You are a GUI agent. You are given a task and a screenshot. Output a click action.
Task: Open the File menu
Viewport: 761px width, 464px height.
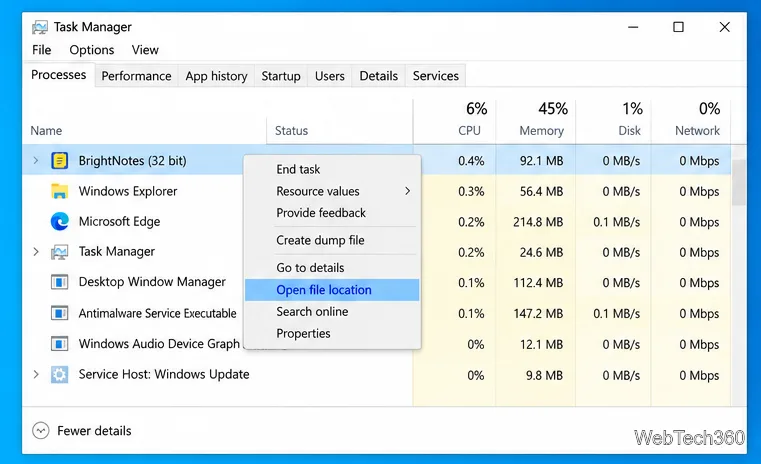(x=42, y=50)
